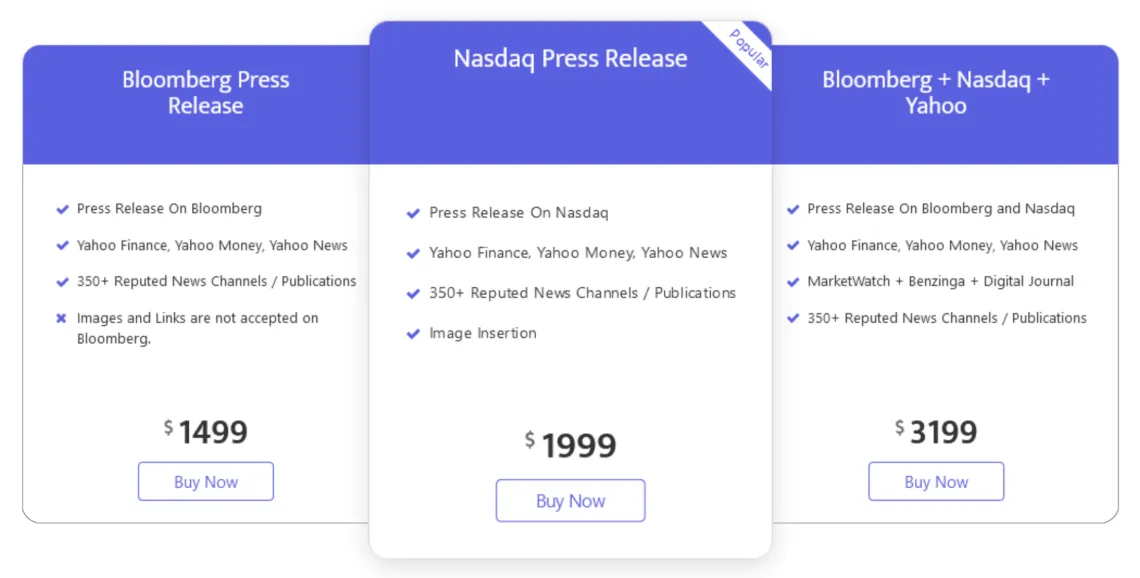The height and width of the screenshot is (578, 1140).
Task: Click the Image Insertion feature text
Action: point(483,333)
